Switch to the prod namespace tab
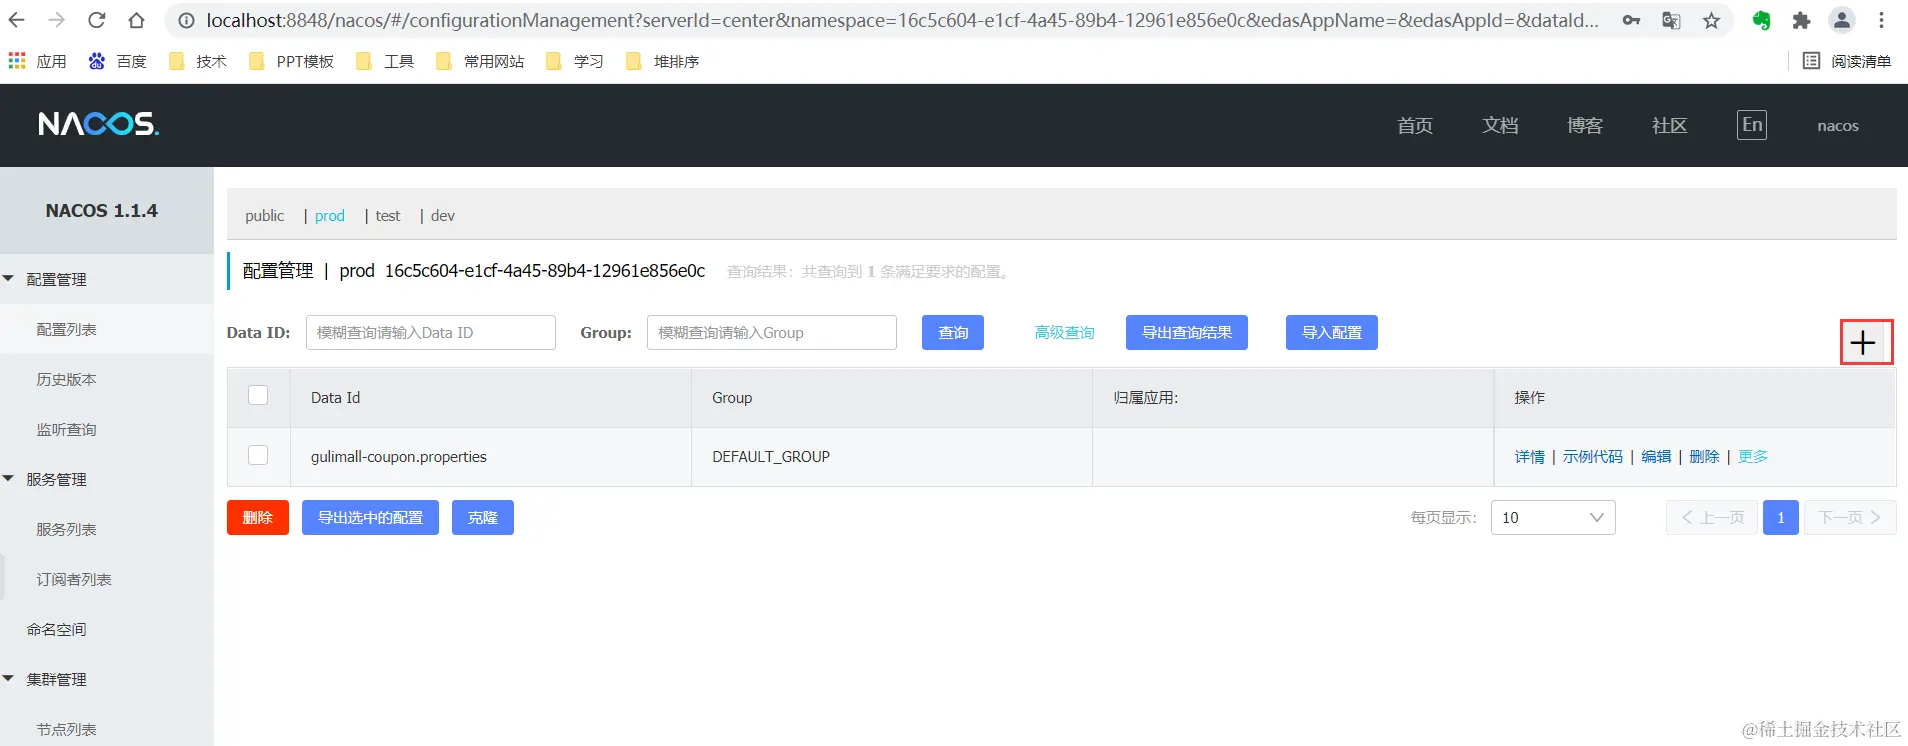The width and height of the screenshot is (1908, 746). click(329, 215)
